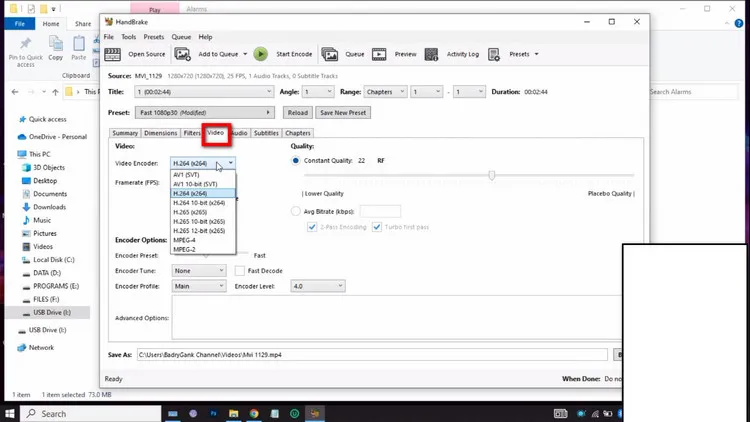Select Quick access in Explorer sidebar
Image resolution: width=750 pixels, height=422 pixels.
coord(47,119)
